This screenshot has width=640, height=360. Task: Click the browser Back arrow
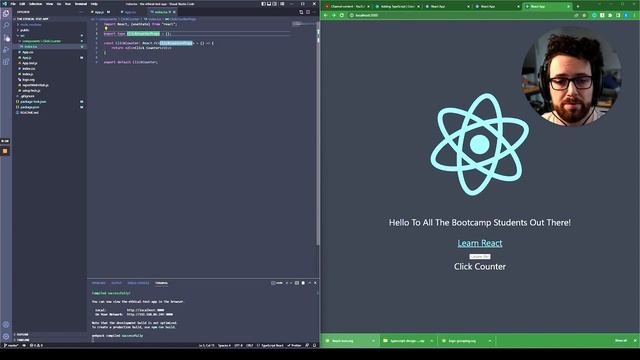(326, 15)
